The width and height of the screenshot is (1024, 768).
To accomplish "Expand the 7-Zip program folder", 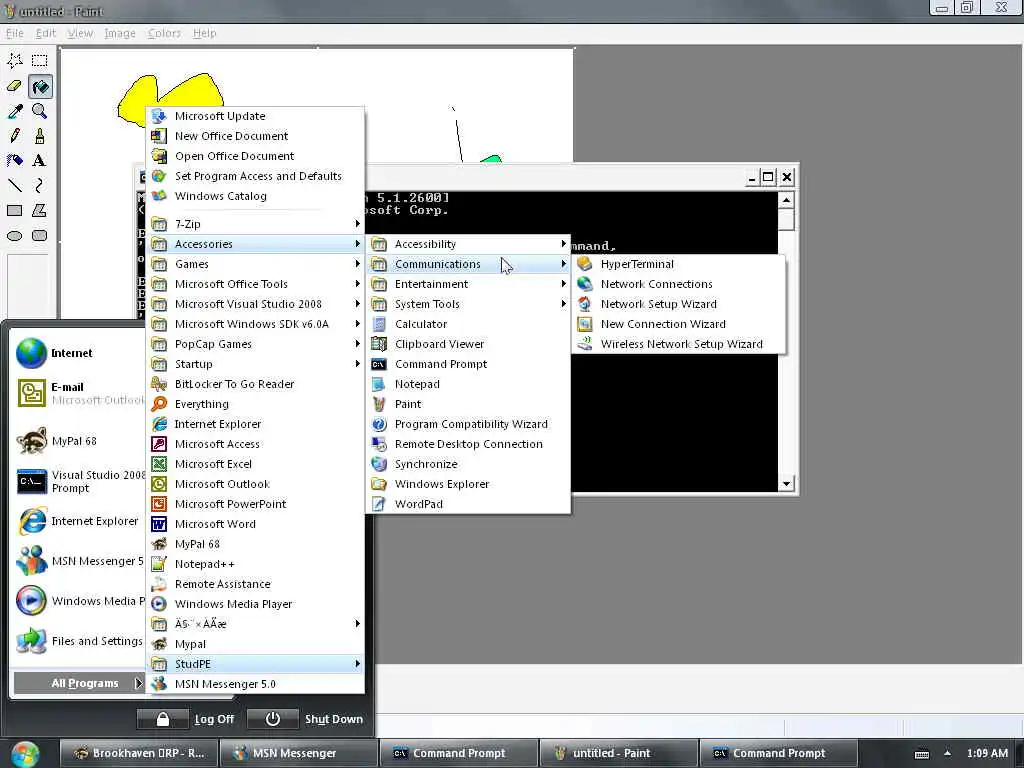I will 255,224.
